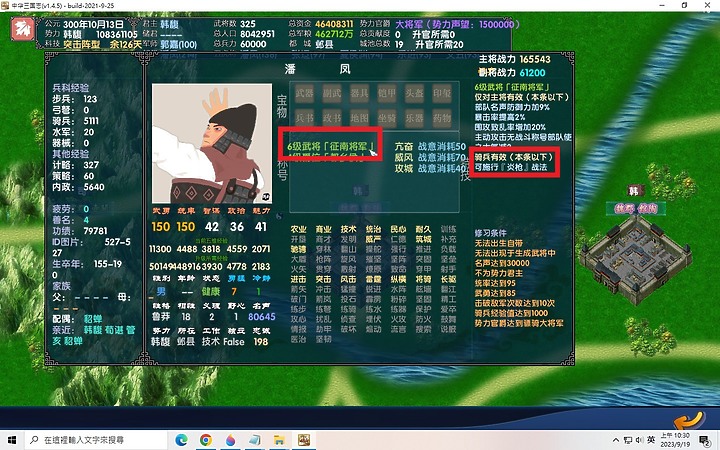Click the 突击 skill

[x=323, y=279]
